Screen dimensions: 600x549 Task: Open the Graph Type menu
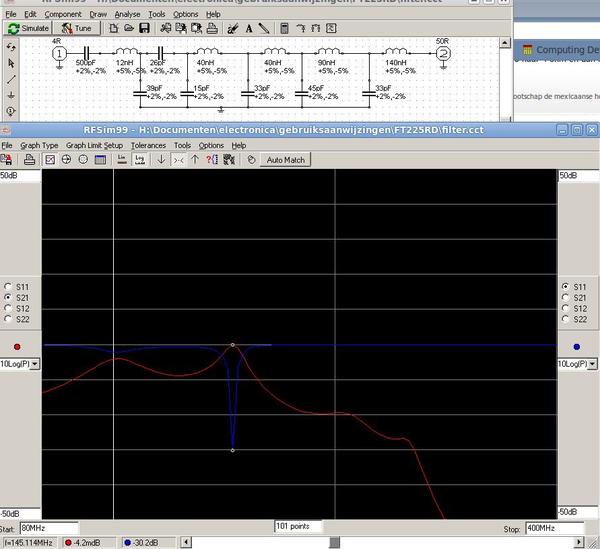40,145
